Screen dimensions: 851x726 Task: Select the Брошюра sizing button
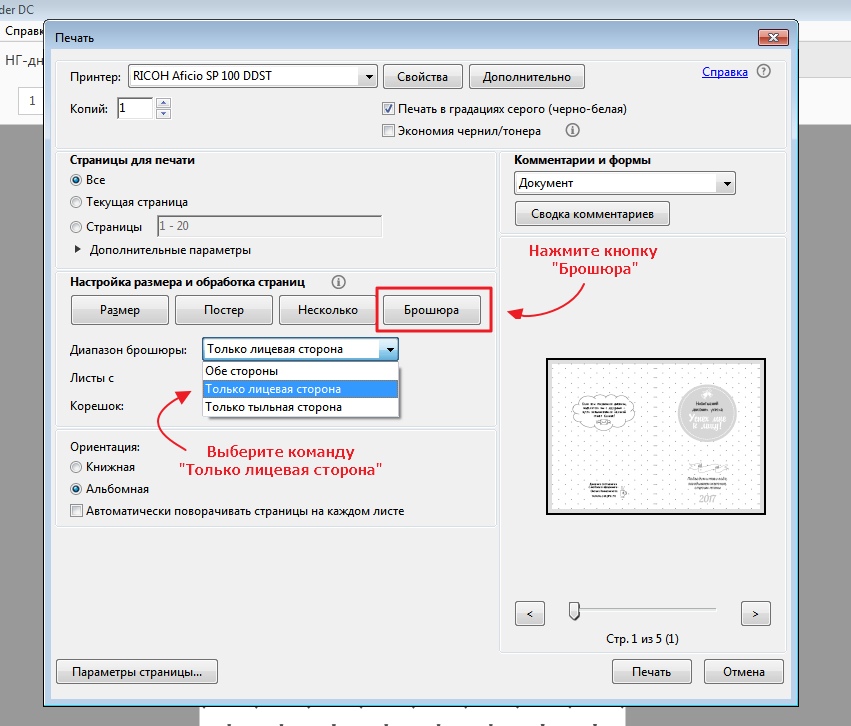coord(431,310)
